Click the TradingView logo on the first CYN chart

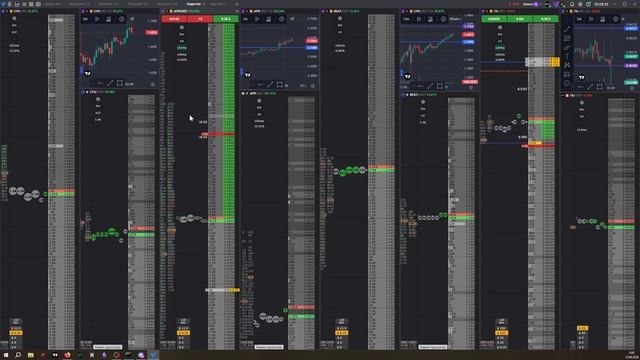pos(87,74)
